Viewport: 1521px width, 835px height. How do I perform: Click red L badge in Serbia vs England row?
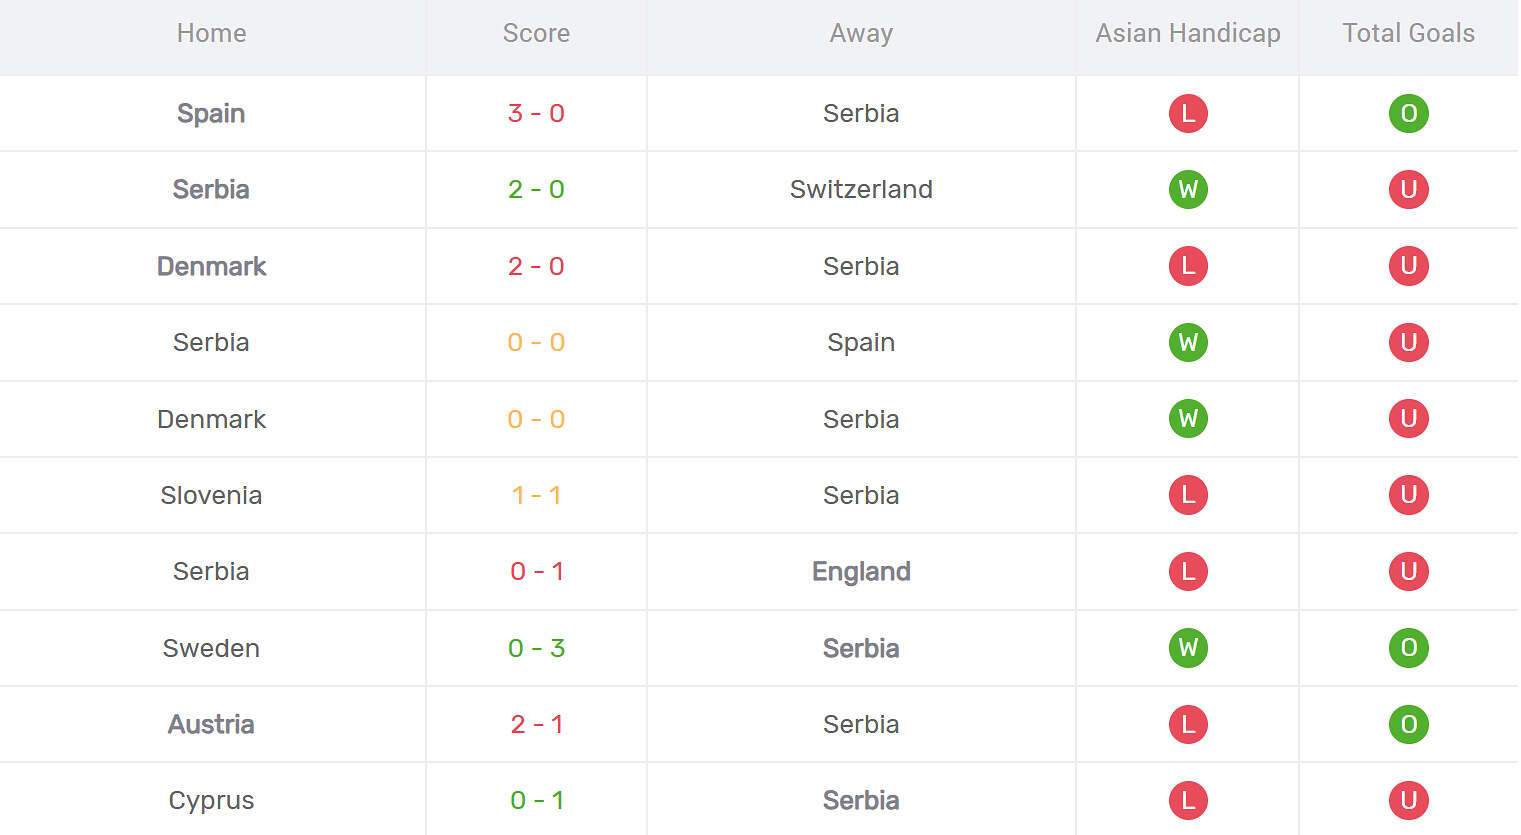click(x=1188, y=571)
